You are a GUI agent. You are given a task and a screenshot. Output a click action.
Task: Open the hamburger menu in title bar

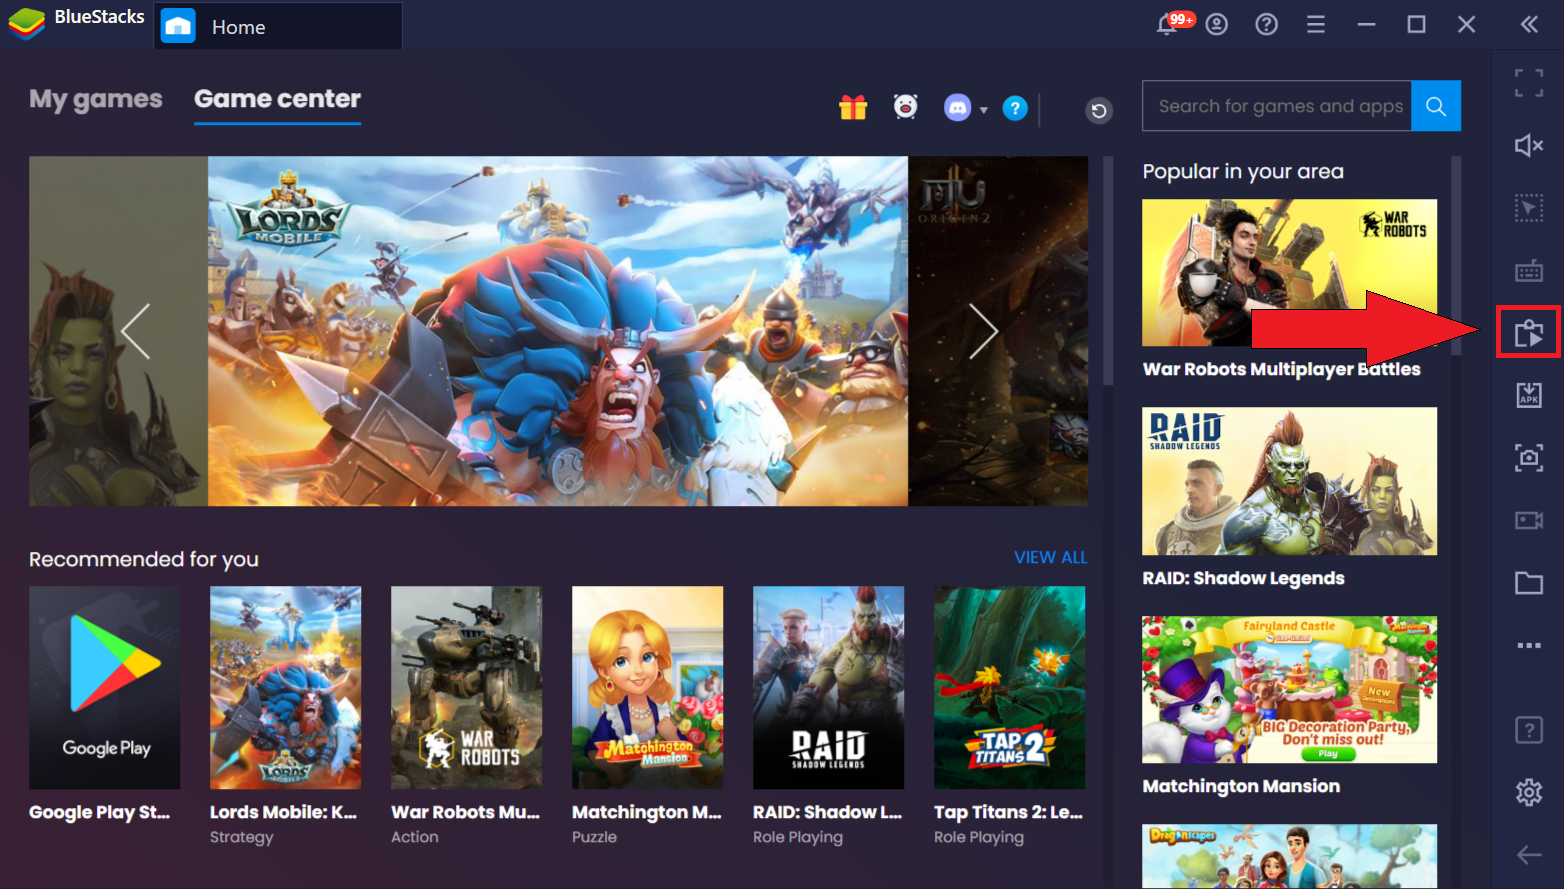pyautogui.click(x=1316, y=24)
